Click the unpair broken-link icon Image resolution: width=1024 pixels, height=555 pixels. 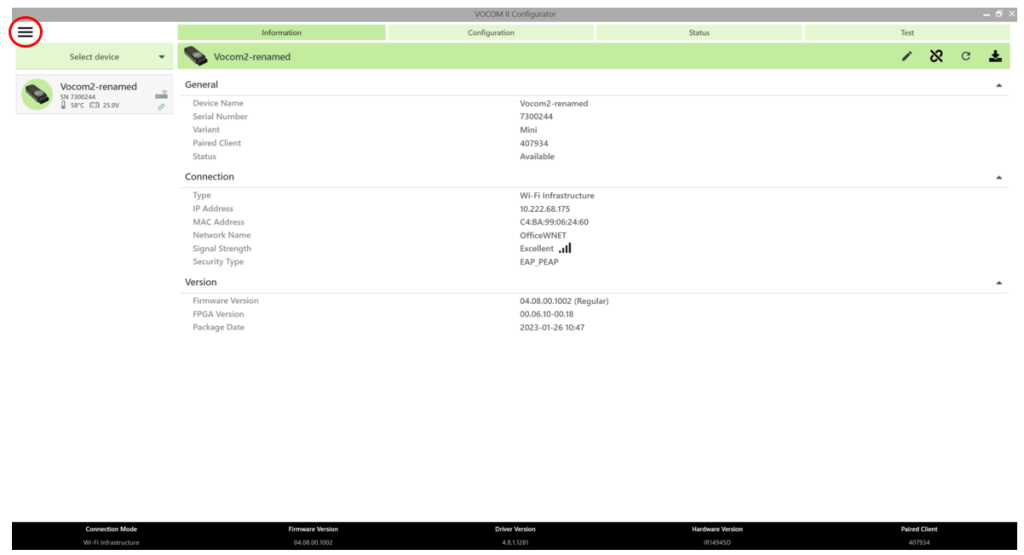point(936,56)
